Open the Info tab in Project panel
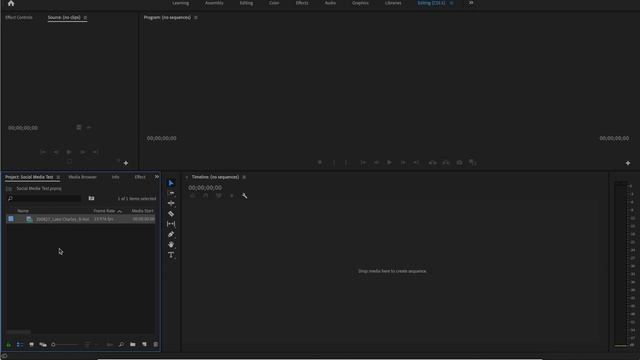Screen dimensions: 640x360 116,177
